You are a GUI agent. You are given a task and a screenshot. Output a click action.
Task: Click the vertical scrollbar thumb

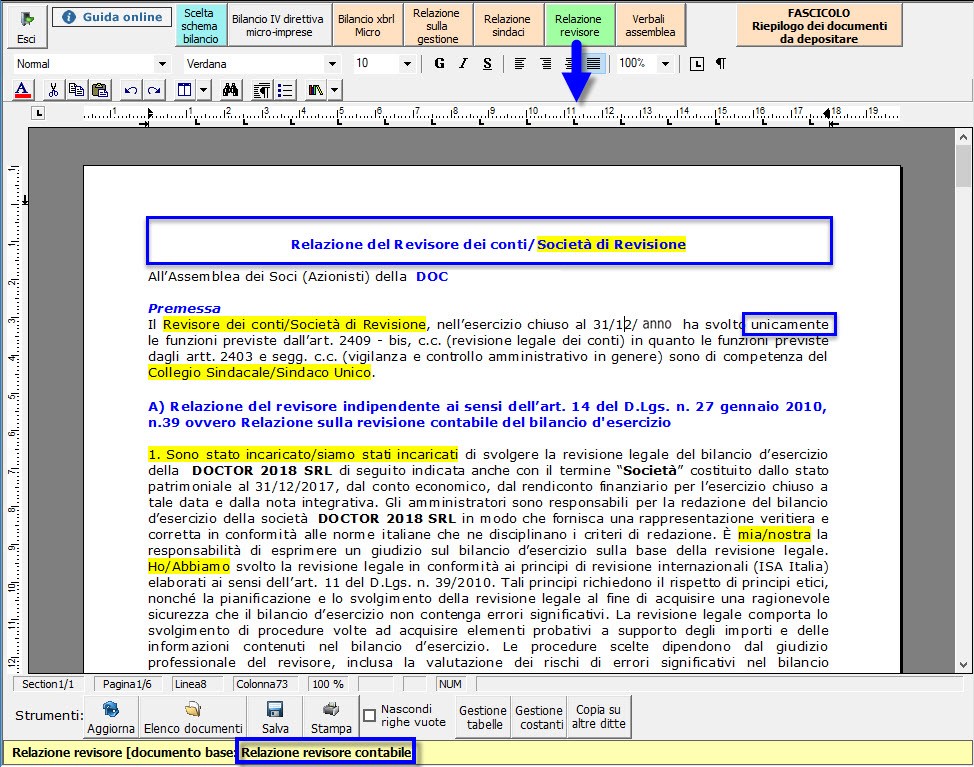tap(963, 166)
